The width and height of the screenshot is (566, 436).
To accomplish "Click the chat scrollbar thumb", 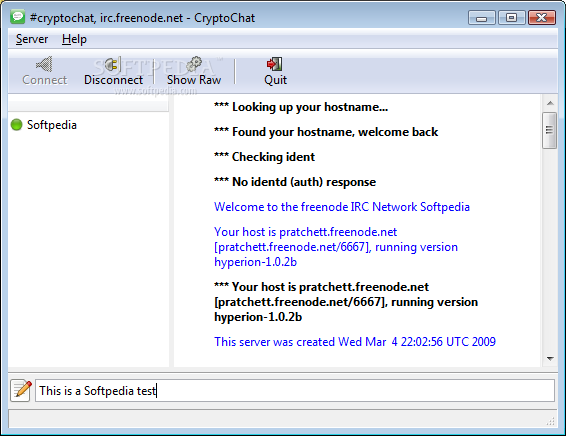I will click(549, 130).
